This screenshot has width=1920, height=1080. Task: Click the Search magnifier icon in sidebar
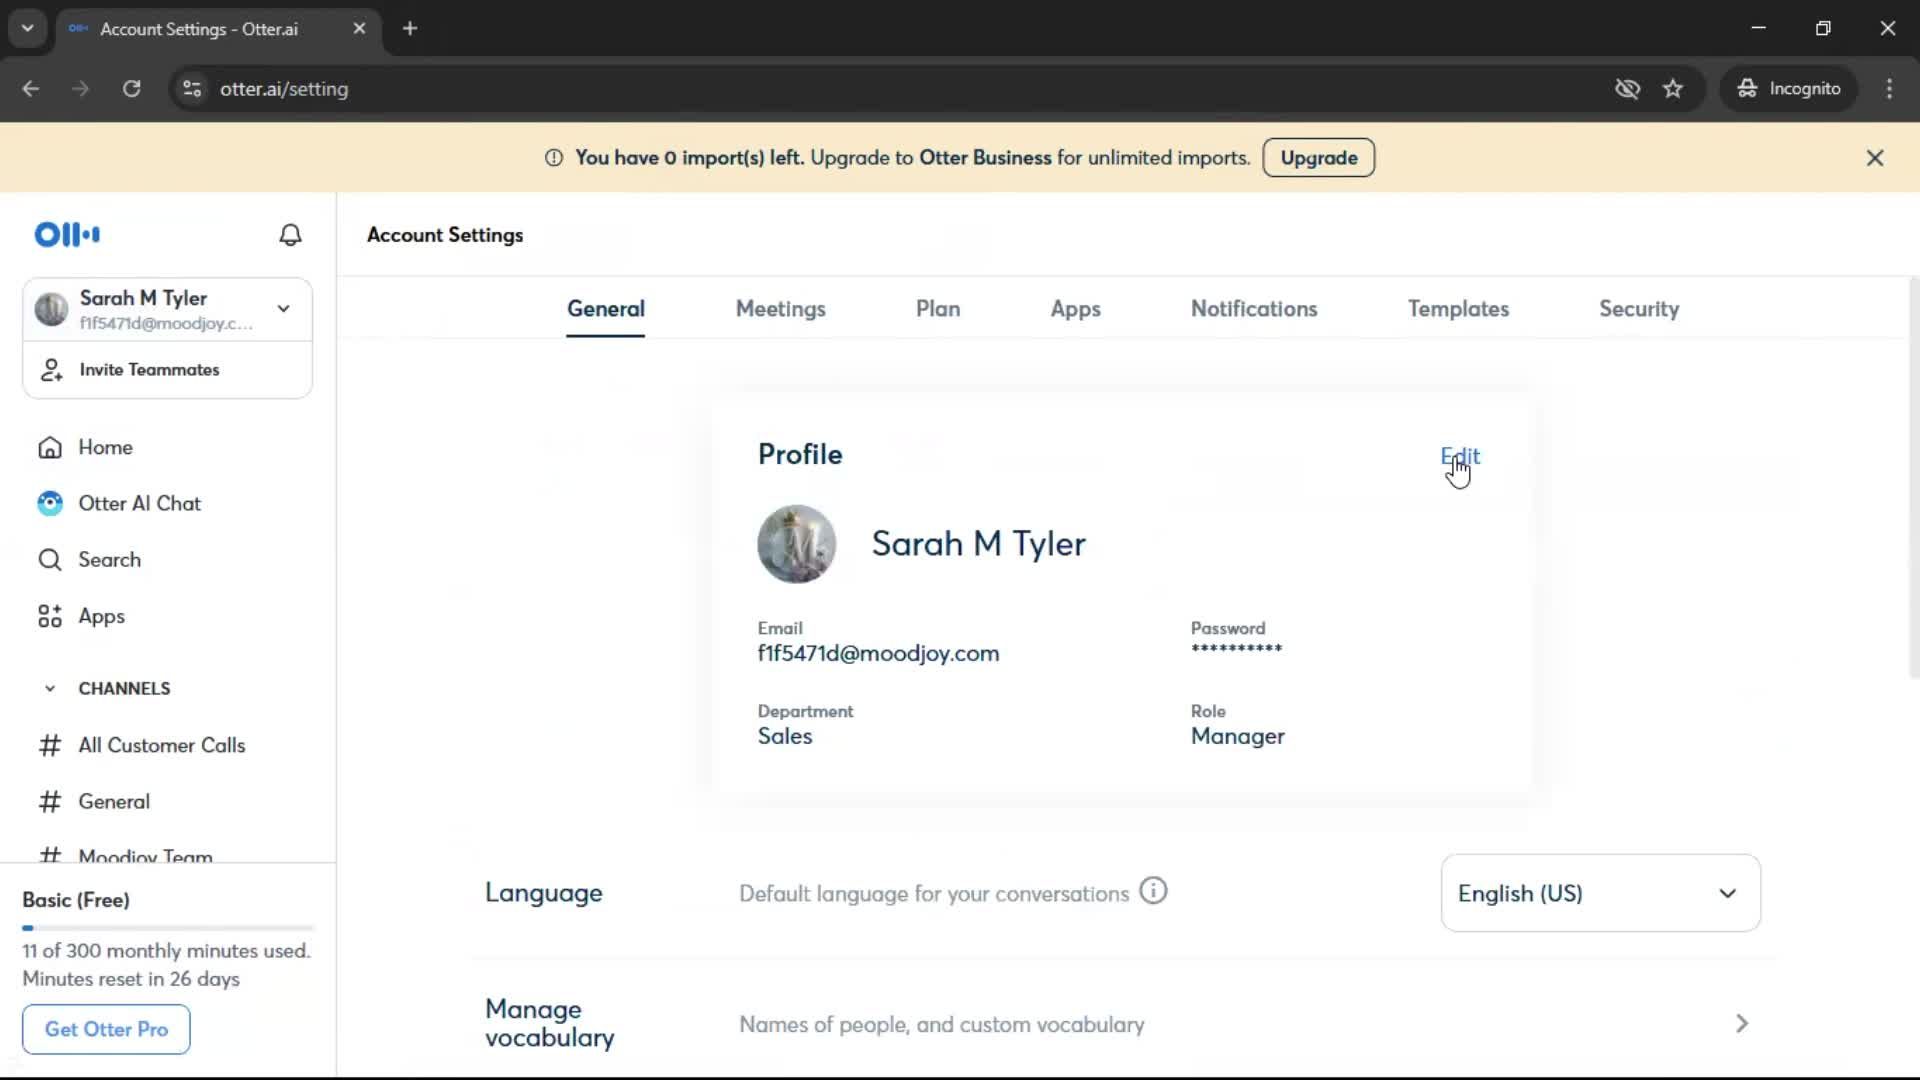pyautogui.click(x=50, y=560)
